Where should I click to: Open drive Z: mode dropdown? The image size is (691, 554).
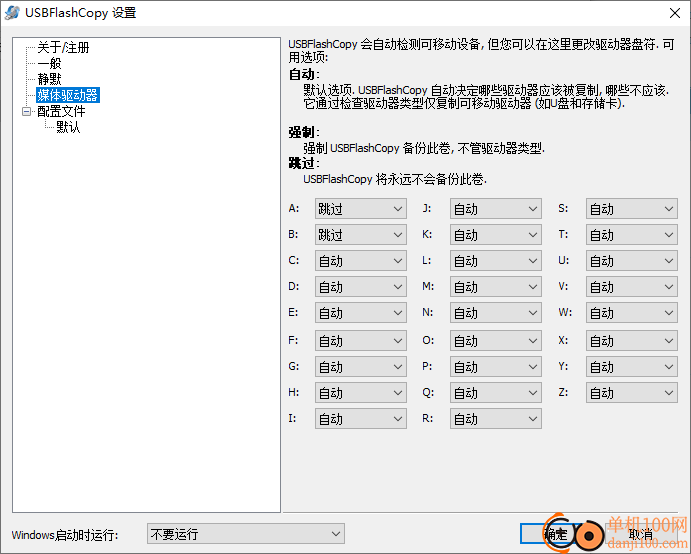632,392
